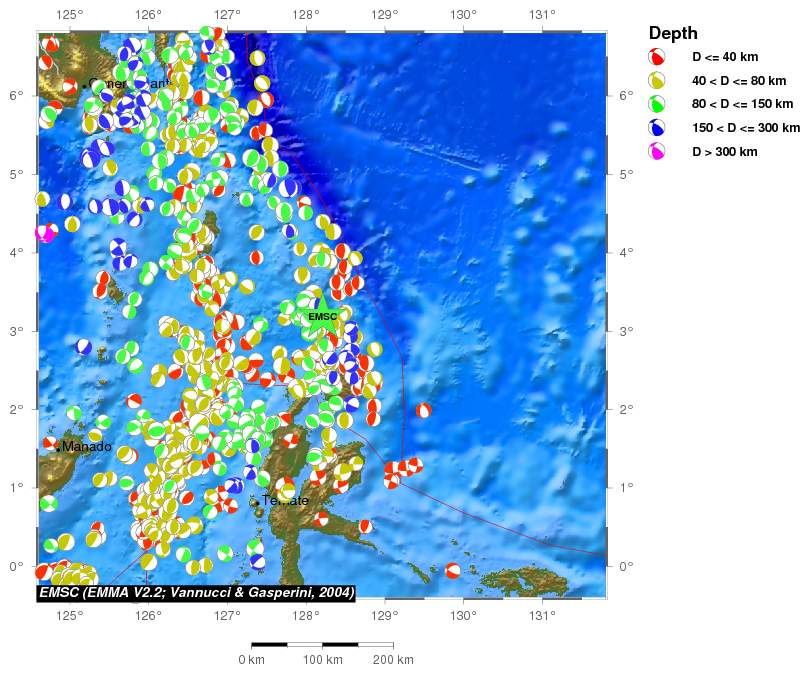
Task: Click the Depth legend title
Action: tap(673, 33)
